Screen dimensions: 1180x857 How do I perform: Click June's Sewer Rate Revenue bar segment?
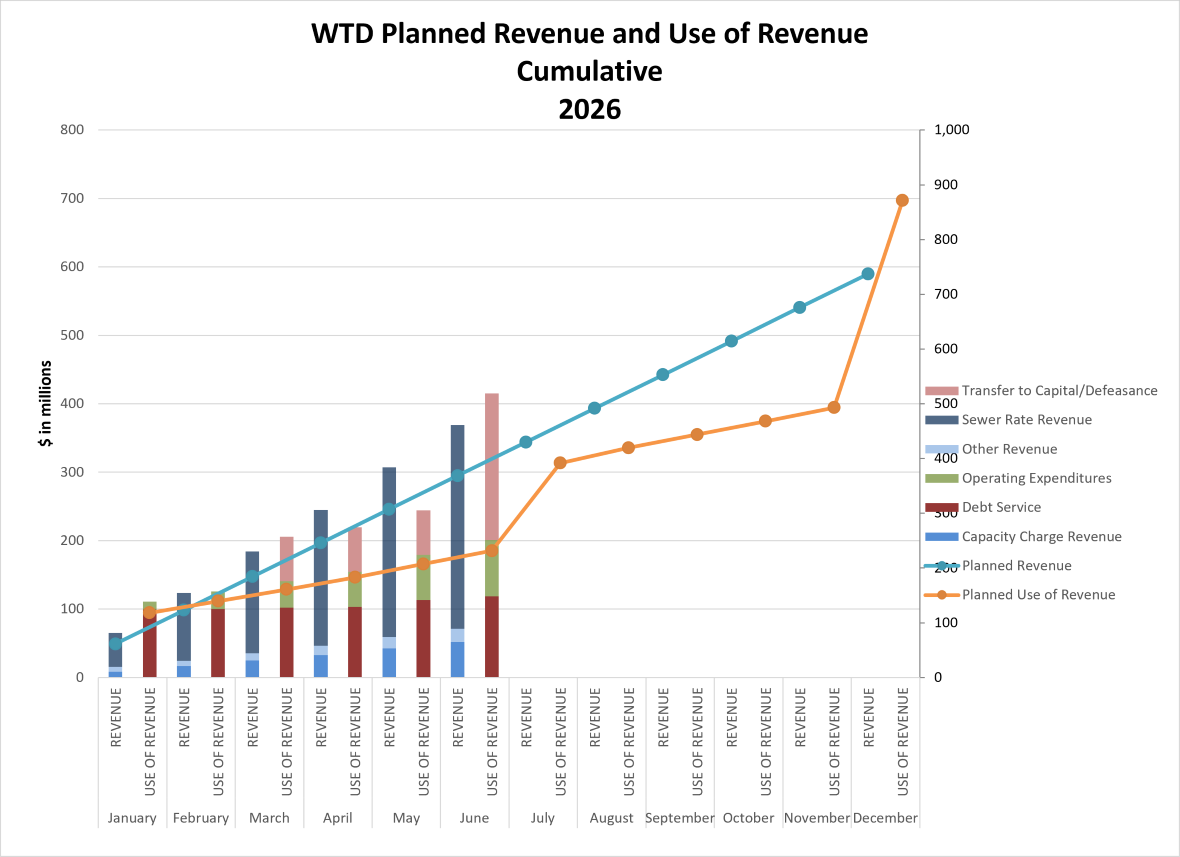[458, 527]
